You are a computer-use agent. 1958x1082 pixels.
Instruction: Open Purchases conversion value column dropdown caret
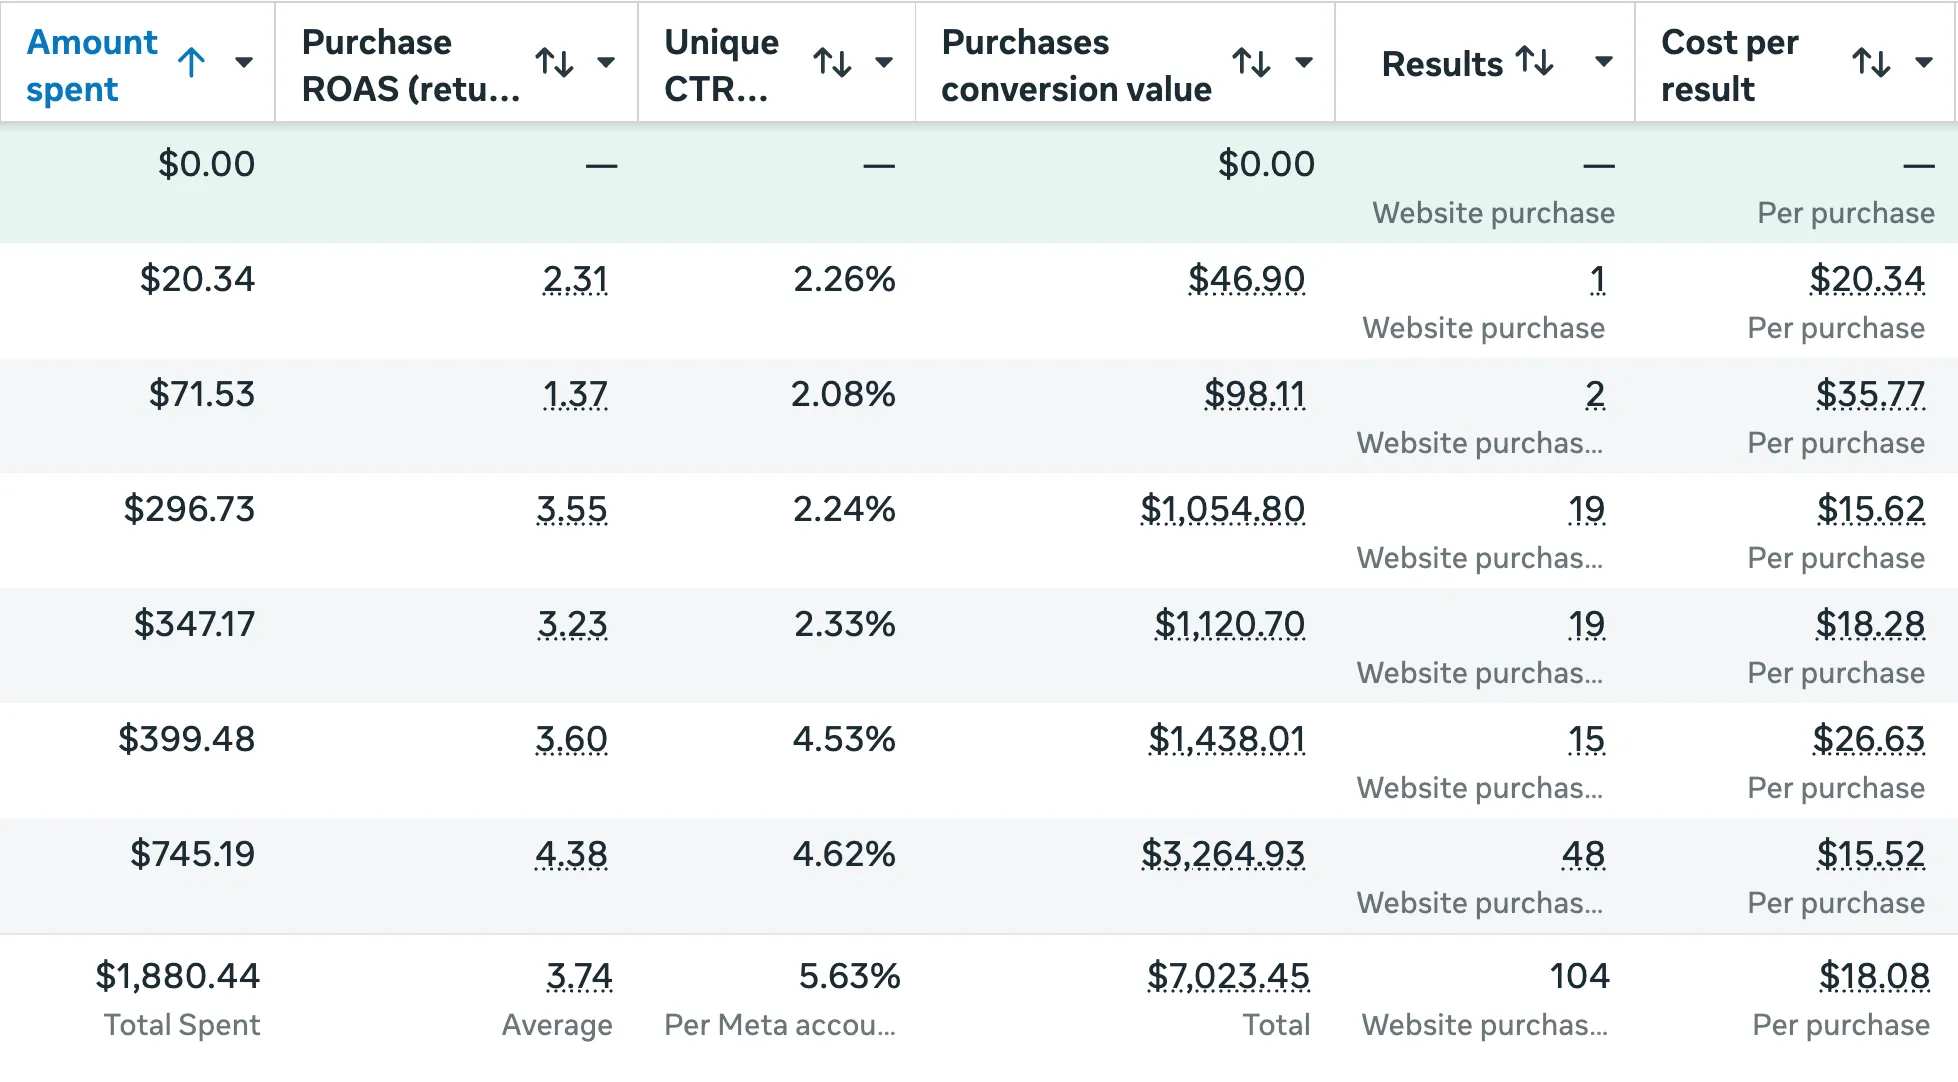(1303, 63)
